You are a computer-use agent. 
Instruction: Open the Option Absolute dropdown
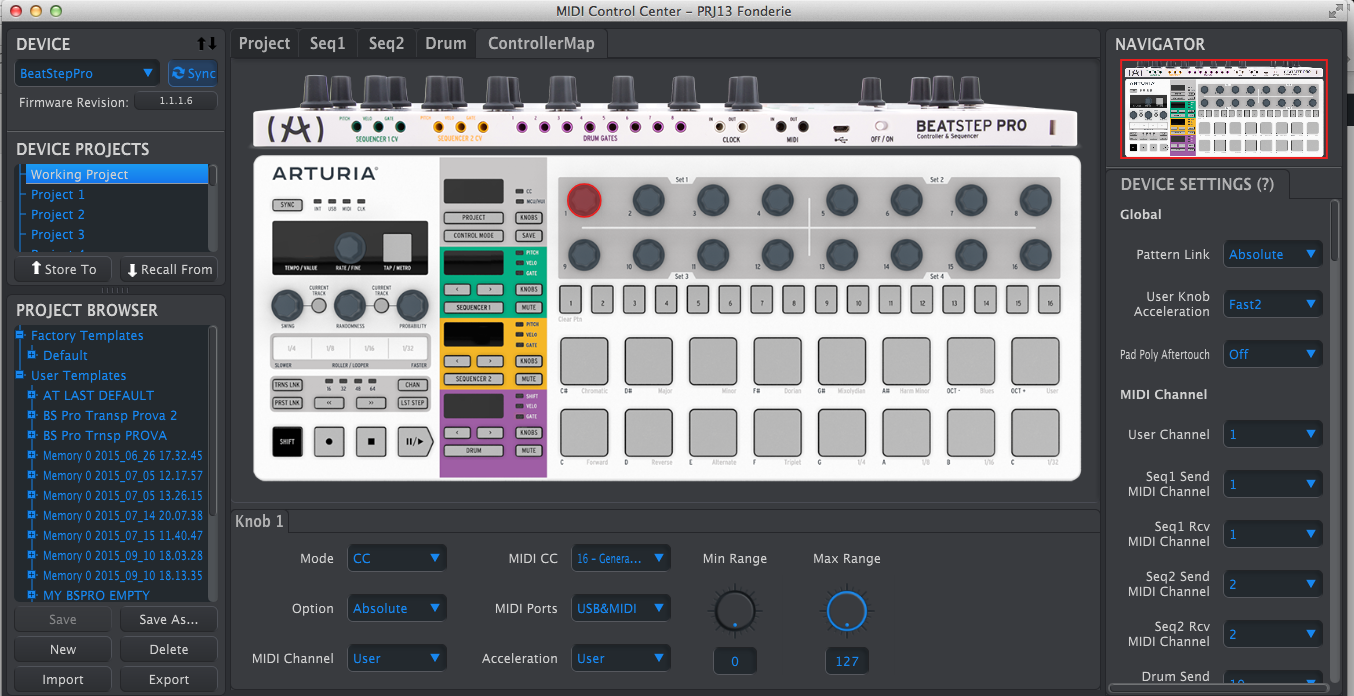[398, 608]
